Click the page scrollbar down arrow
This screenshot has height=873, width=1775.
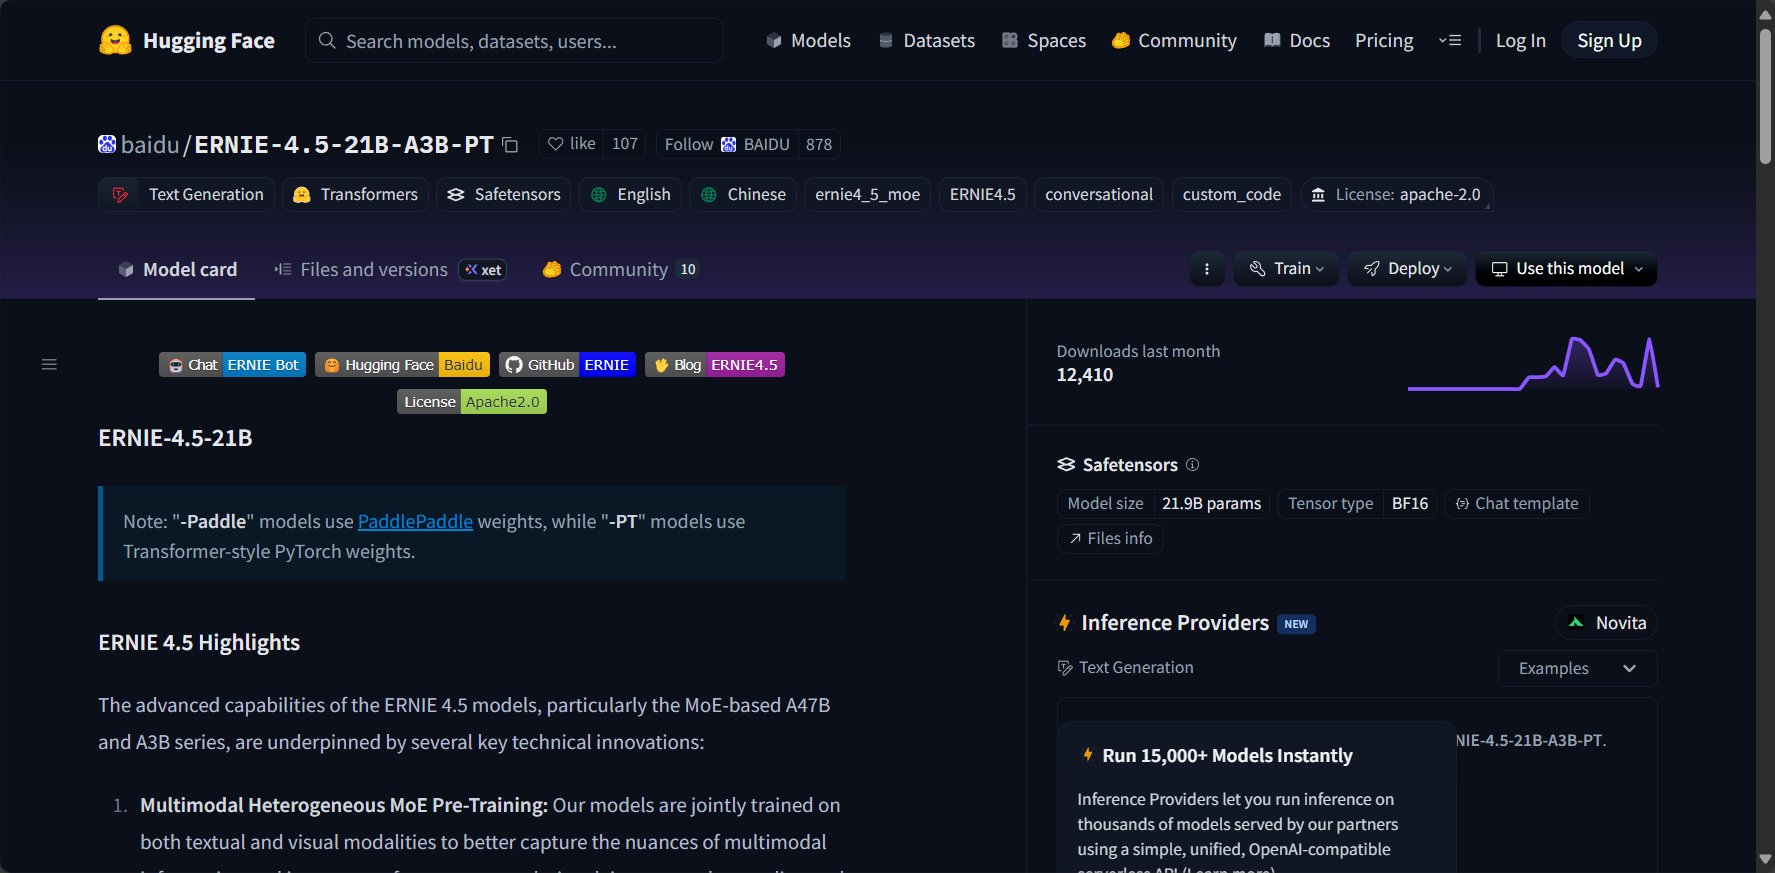1765,860
